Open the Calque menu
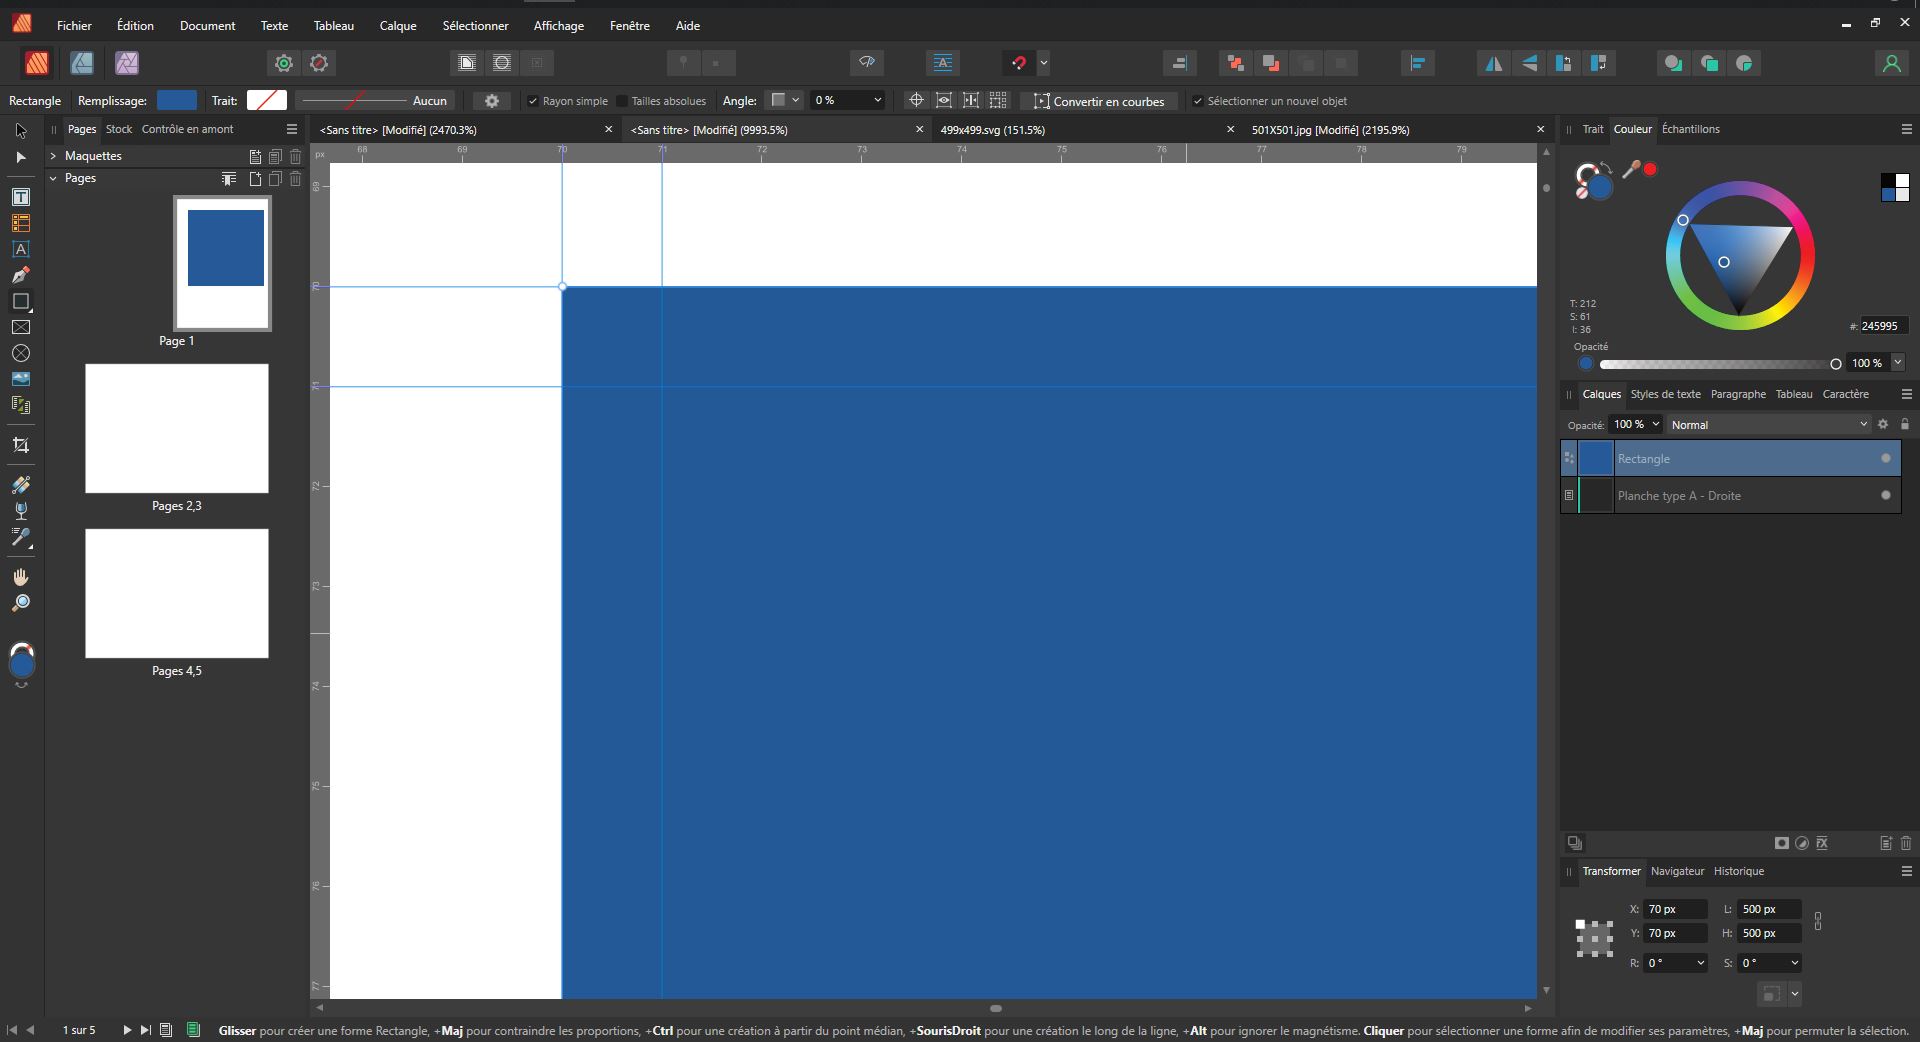The width and height of the screenshot is (1920, 1042). 398,26
